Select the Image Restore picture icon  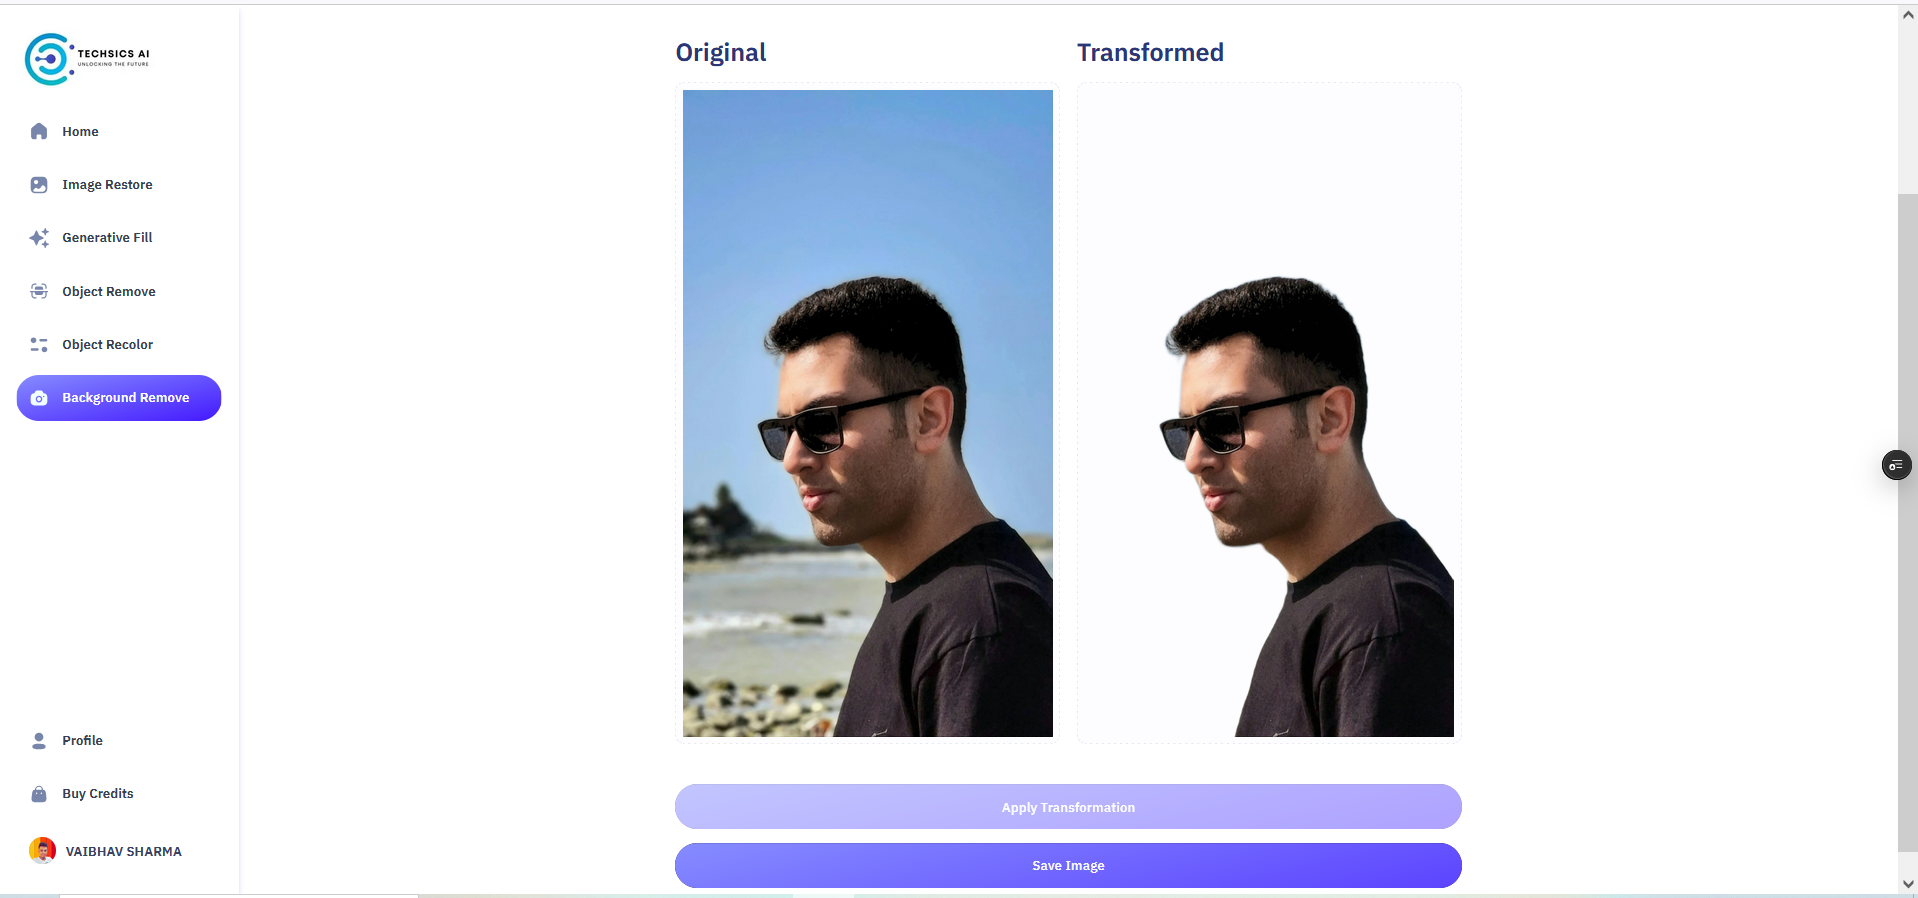pos(39,185)
